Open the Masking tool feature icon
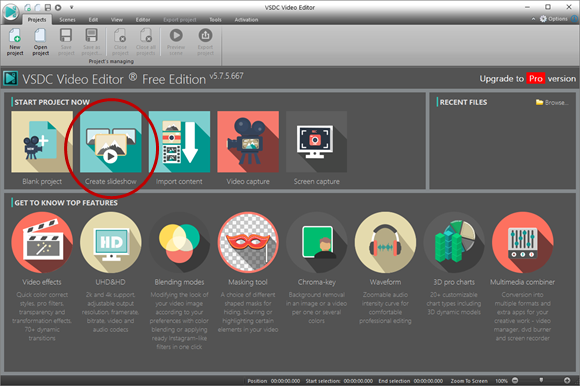Viewport: 580px width, 386px height. coord(248,243)
